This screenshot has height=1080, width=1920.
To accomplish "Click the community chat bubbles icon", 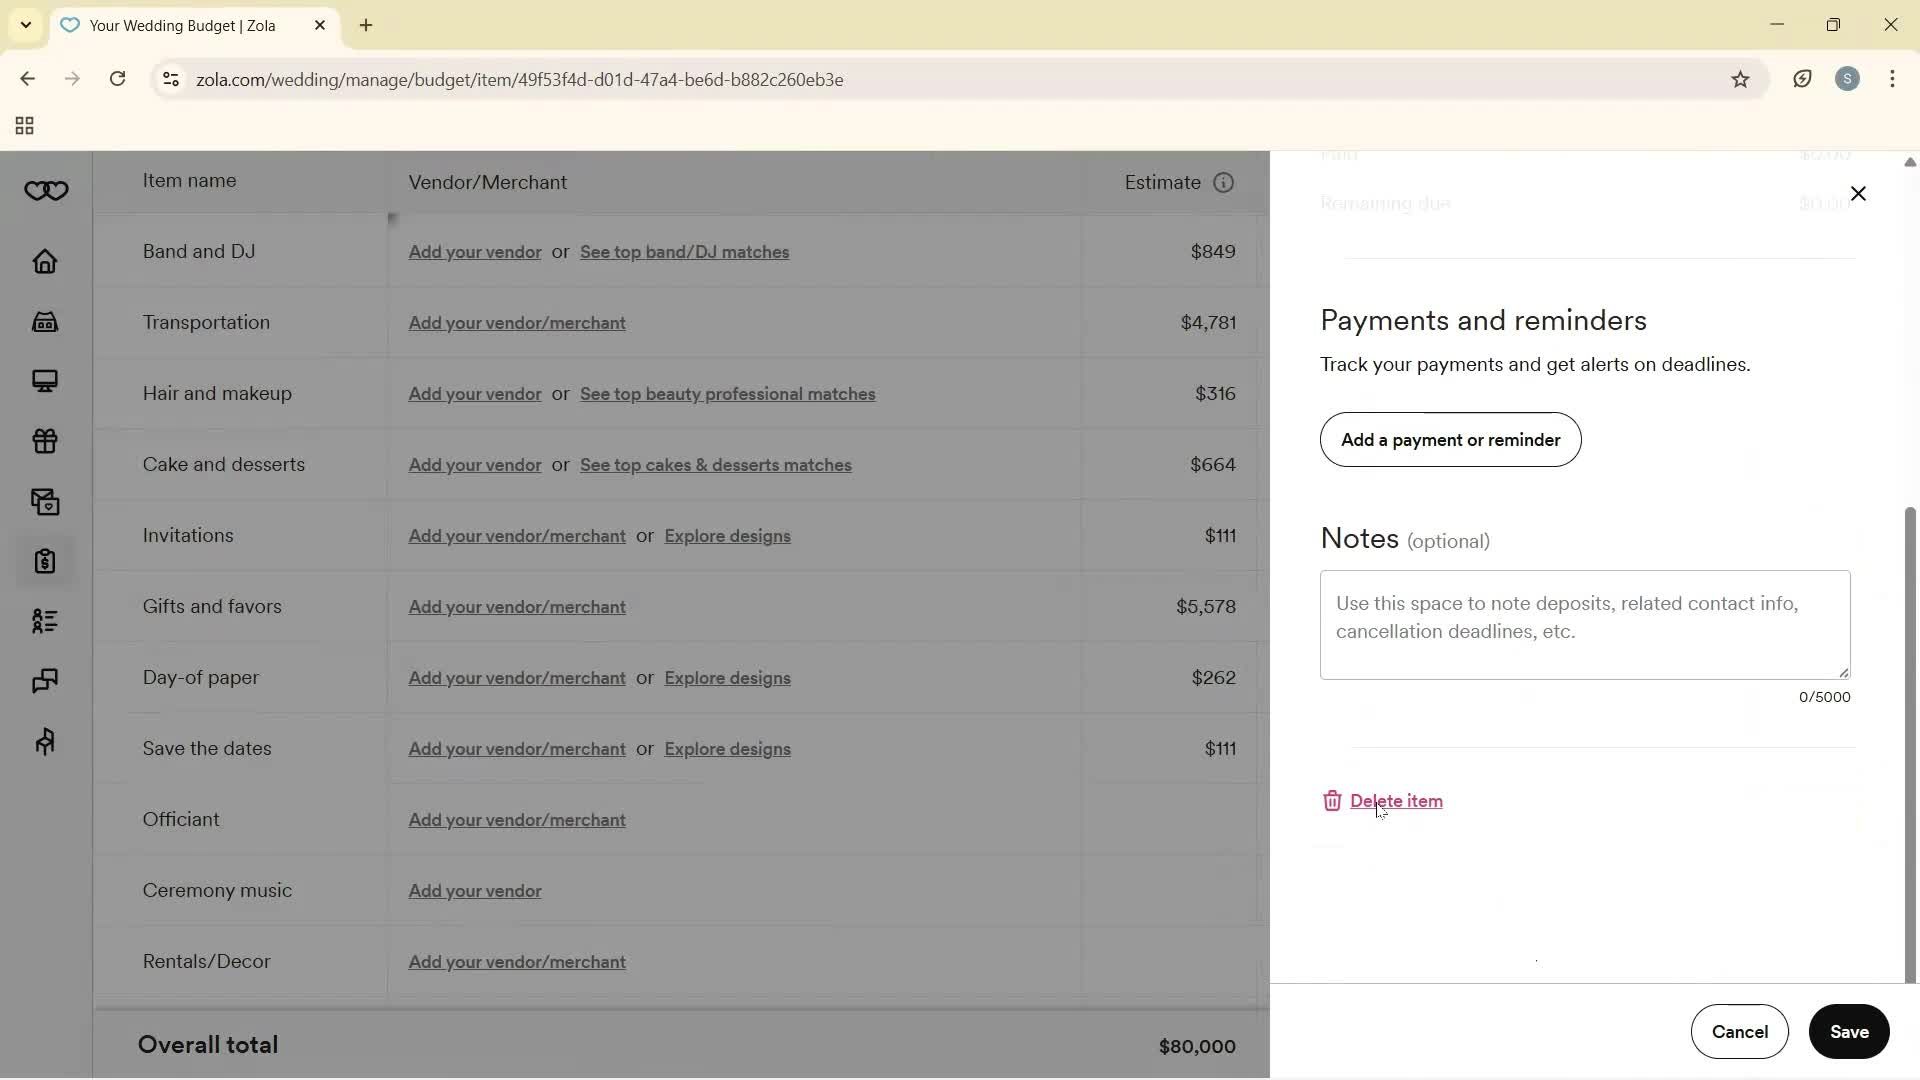I will click(x=45, y=681).
